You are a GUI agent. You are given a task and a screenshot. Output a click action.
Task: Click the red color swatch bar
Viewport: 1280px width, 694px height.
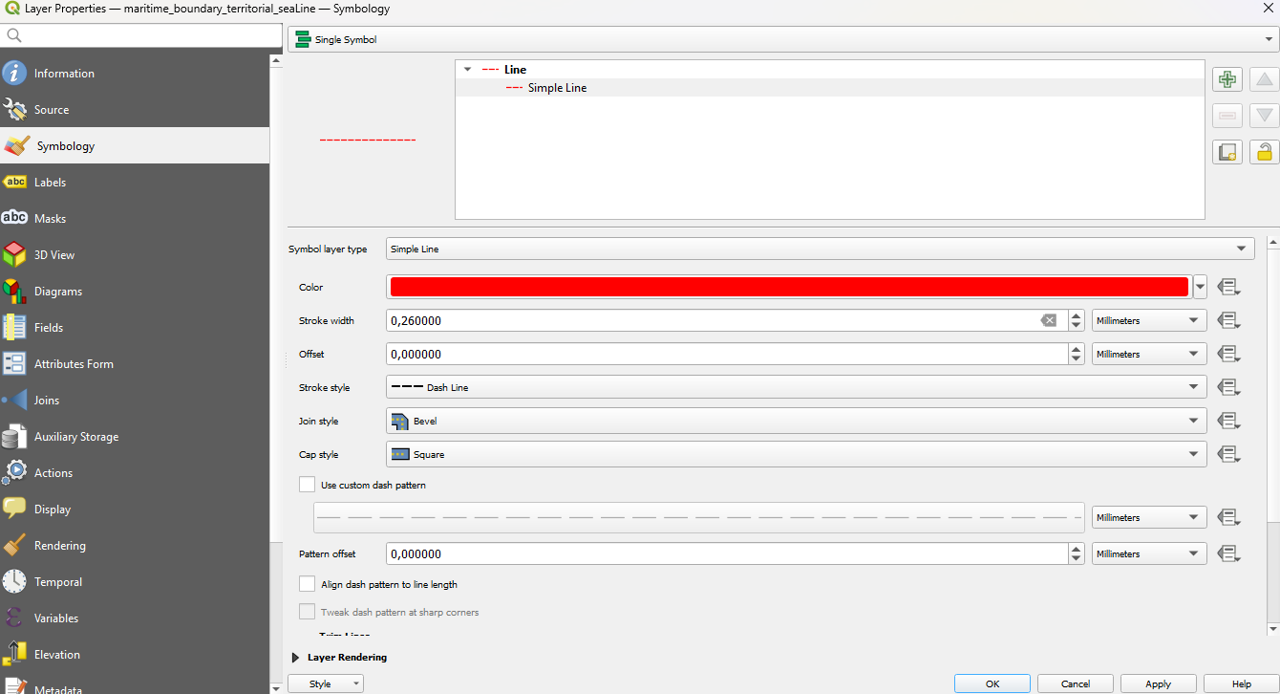coord(788,288)
